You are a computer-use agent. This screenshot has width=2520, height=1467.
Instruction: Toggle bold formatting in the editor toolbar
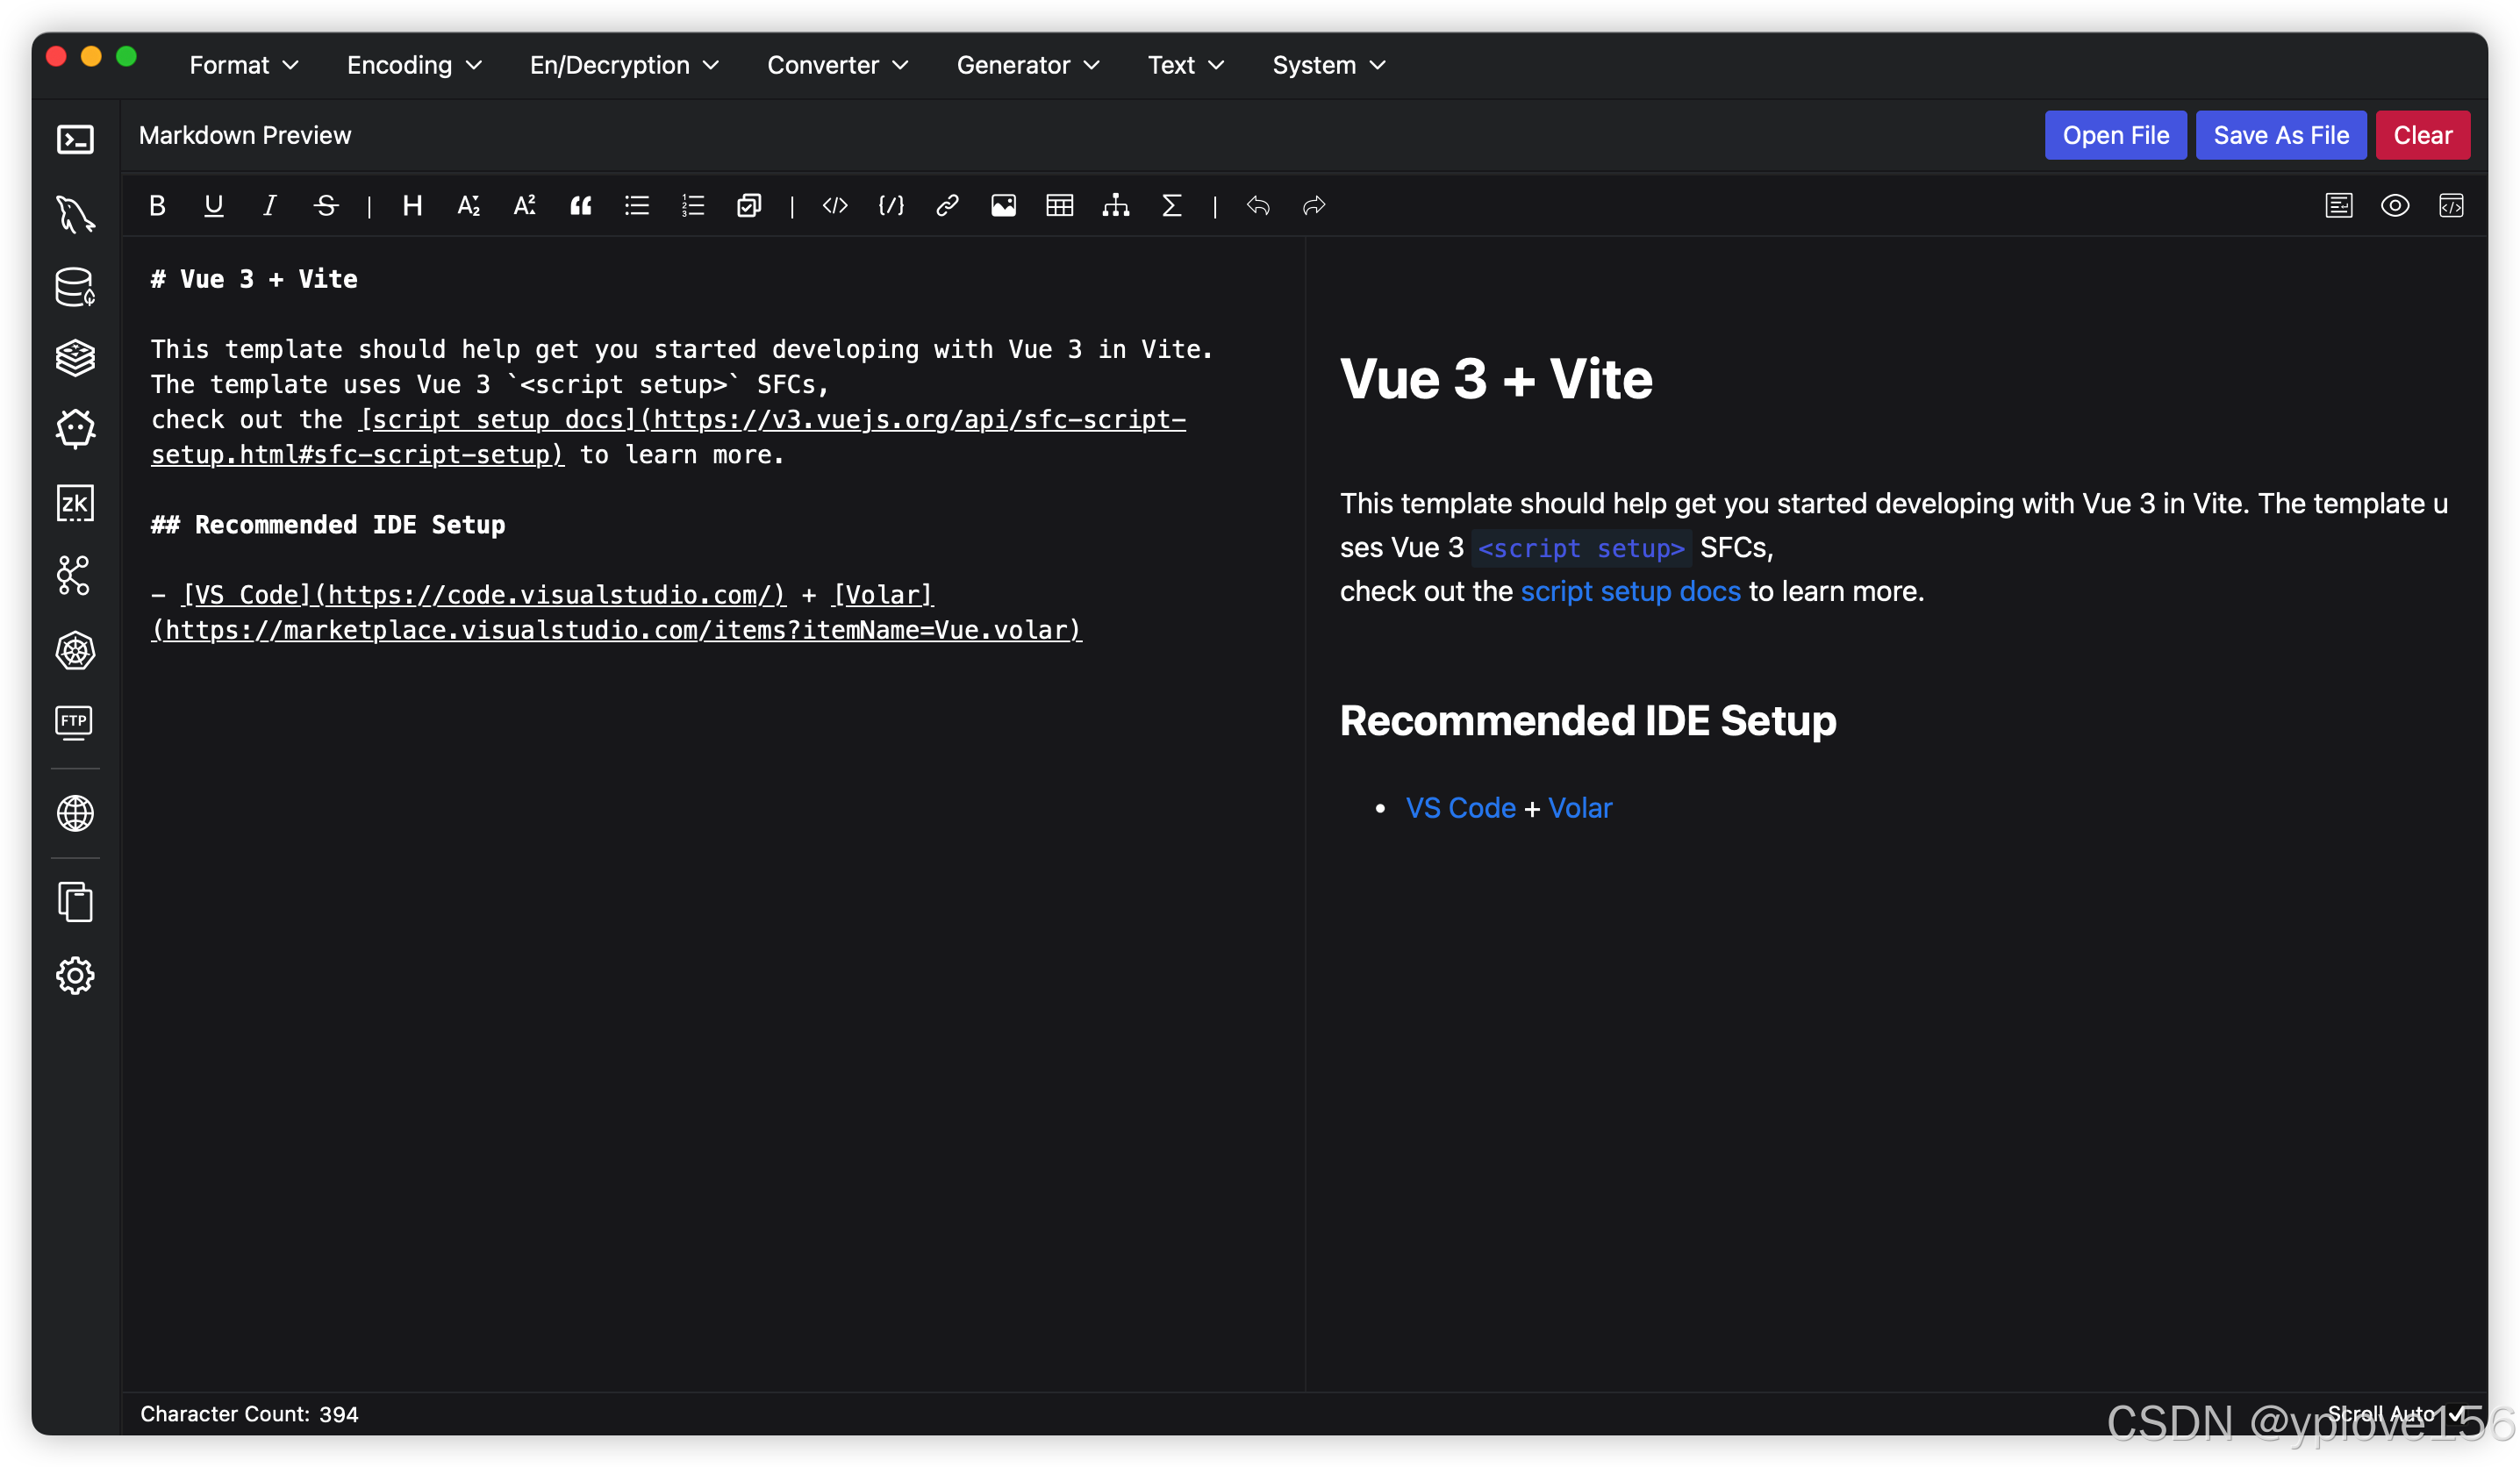click(157, 206)
